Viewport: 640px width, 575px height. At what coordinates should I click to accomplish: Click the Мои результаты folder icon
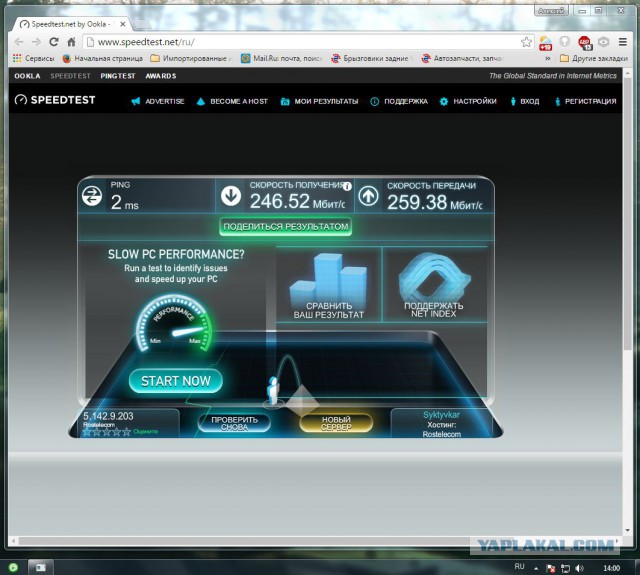(x=285, y=101)
